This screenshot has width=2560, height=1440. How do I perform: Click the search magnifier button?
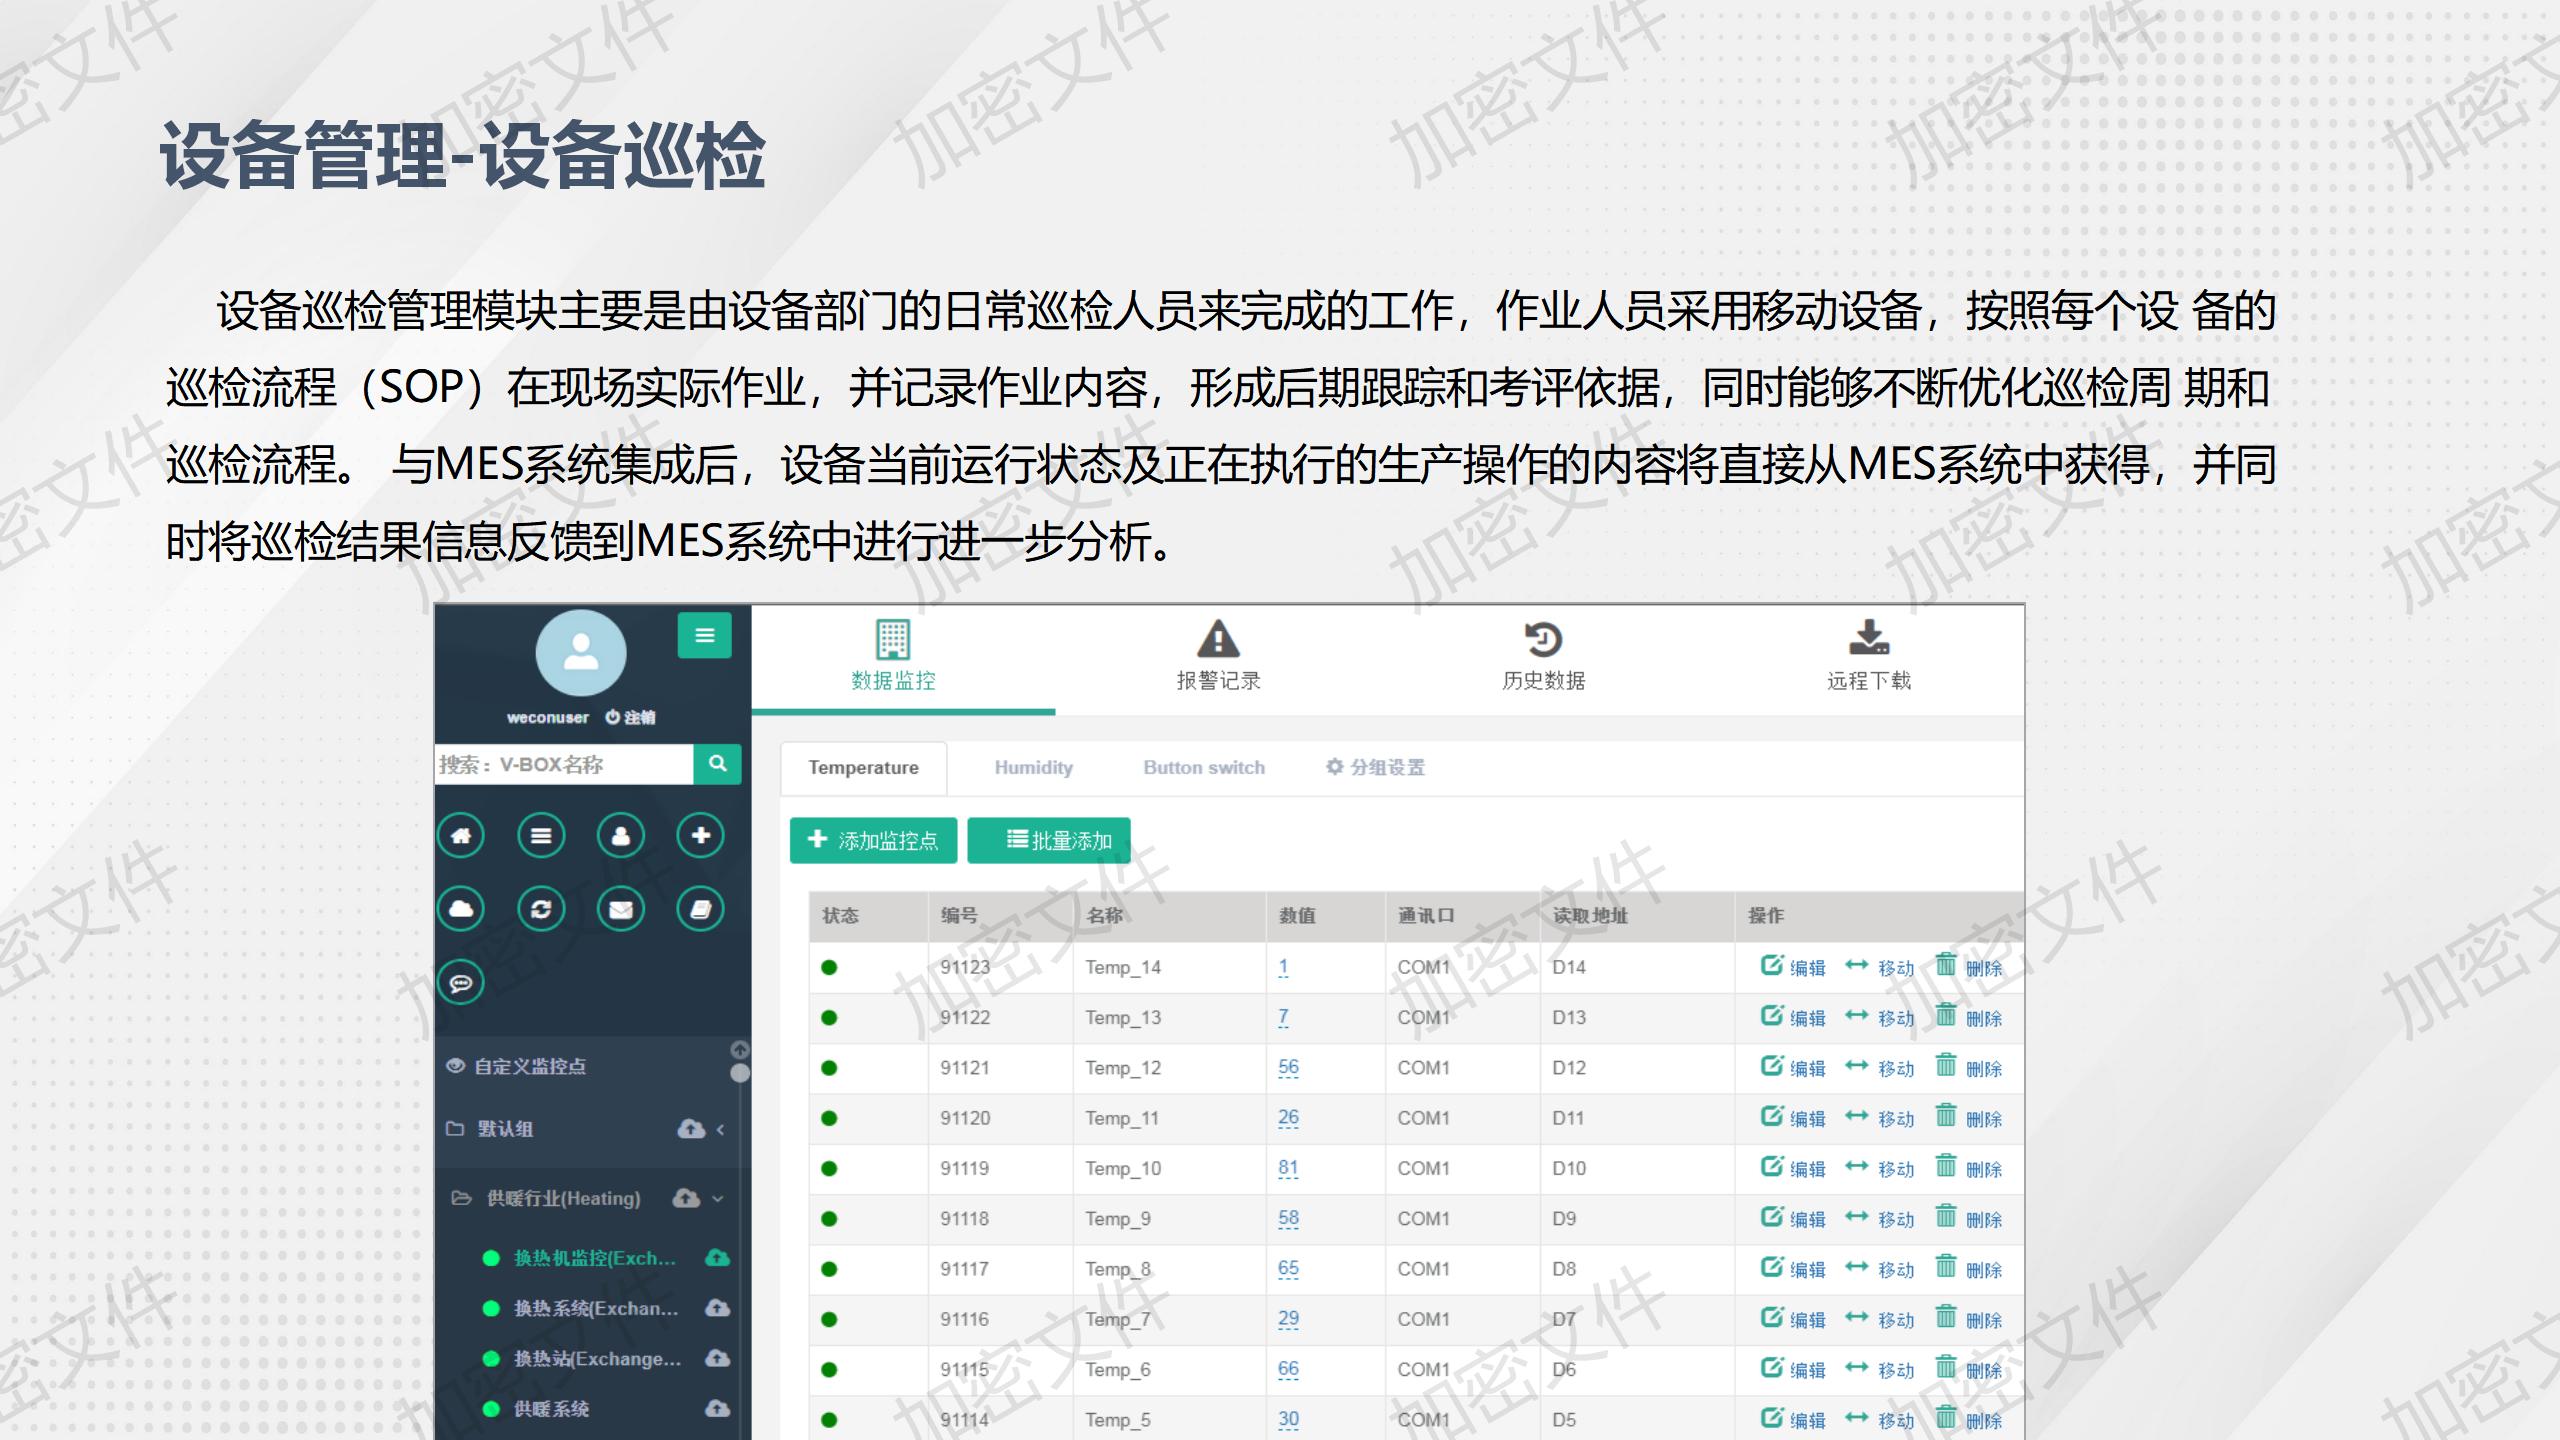click(717, 764)
